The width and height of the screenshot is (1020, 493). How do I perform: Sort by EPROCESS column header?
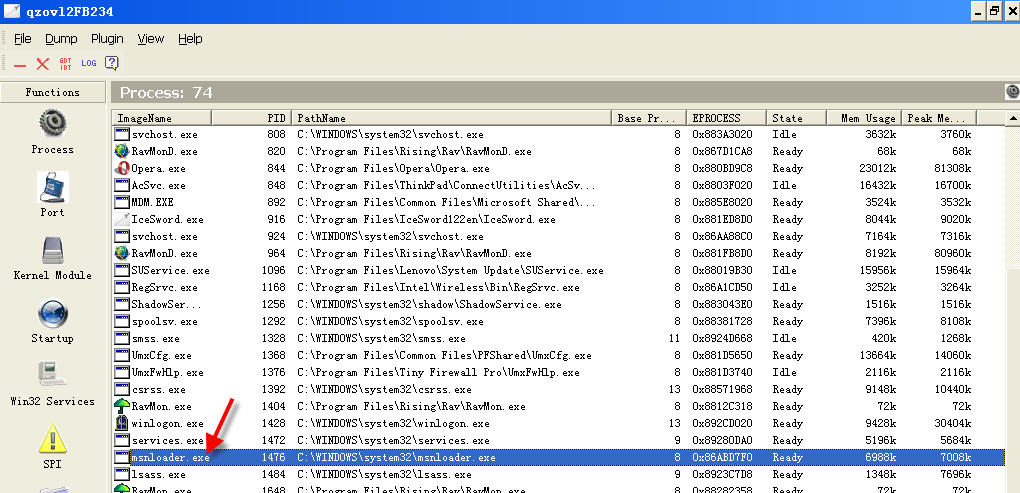726,118
